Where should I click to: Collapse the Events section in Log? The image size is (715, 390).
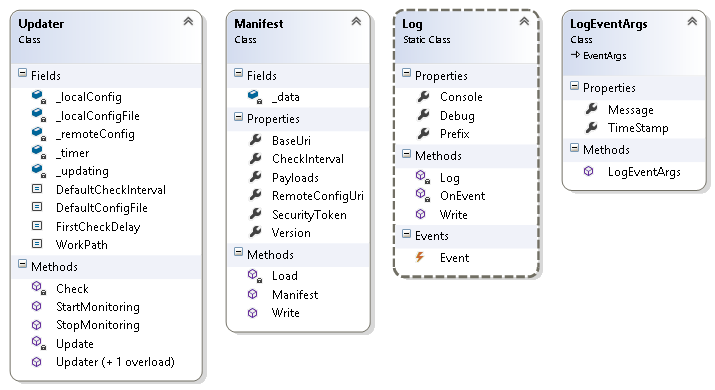click(x=406, y=234)
